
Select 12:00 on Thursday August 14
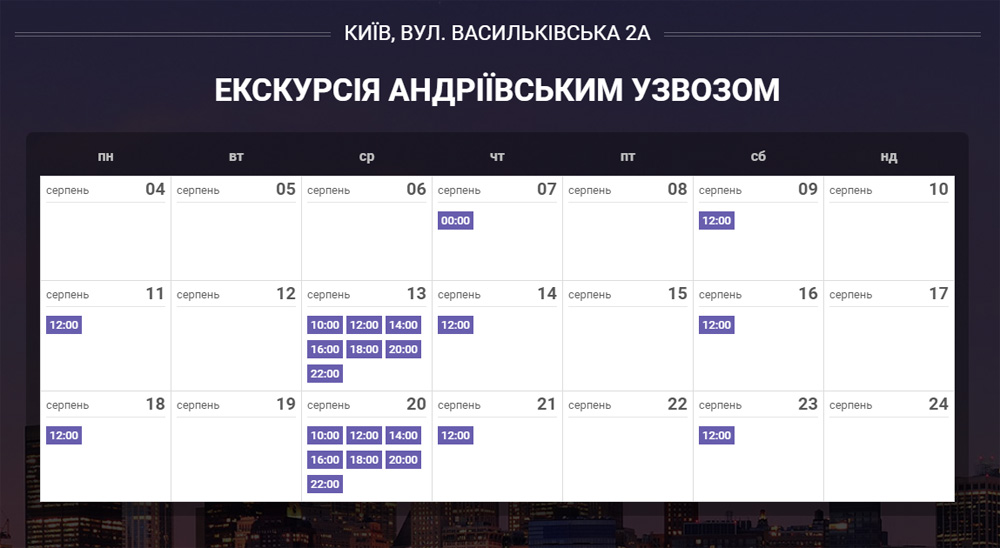[455, 325]
